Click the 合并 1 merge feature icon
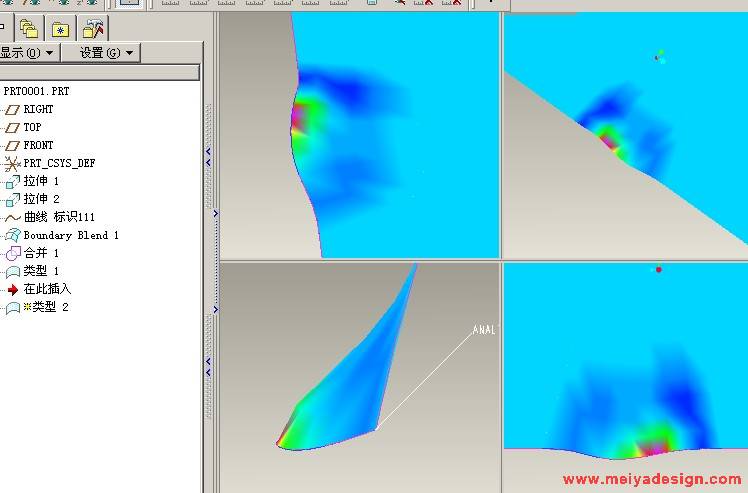The image size is (748, 493). 13,253
